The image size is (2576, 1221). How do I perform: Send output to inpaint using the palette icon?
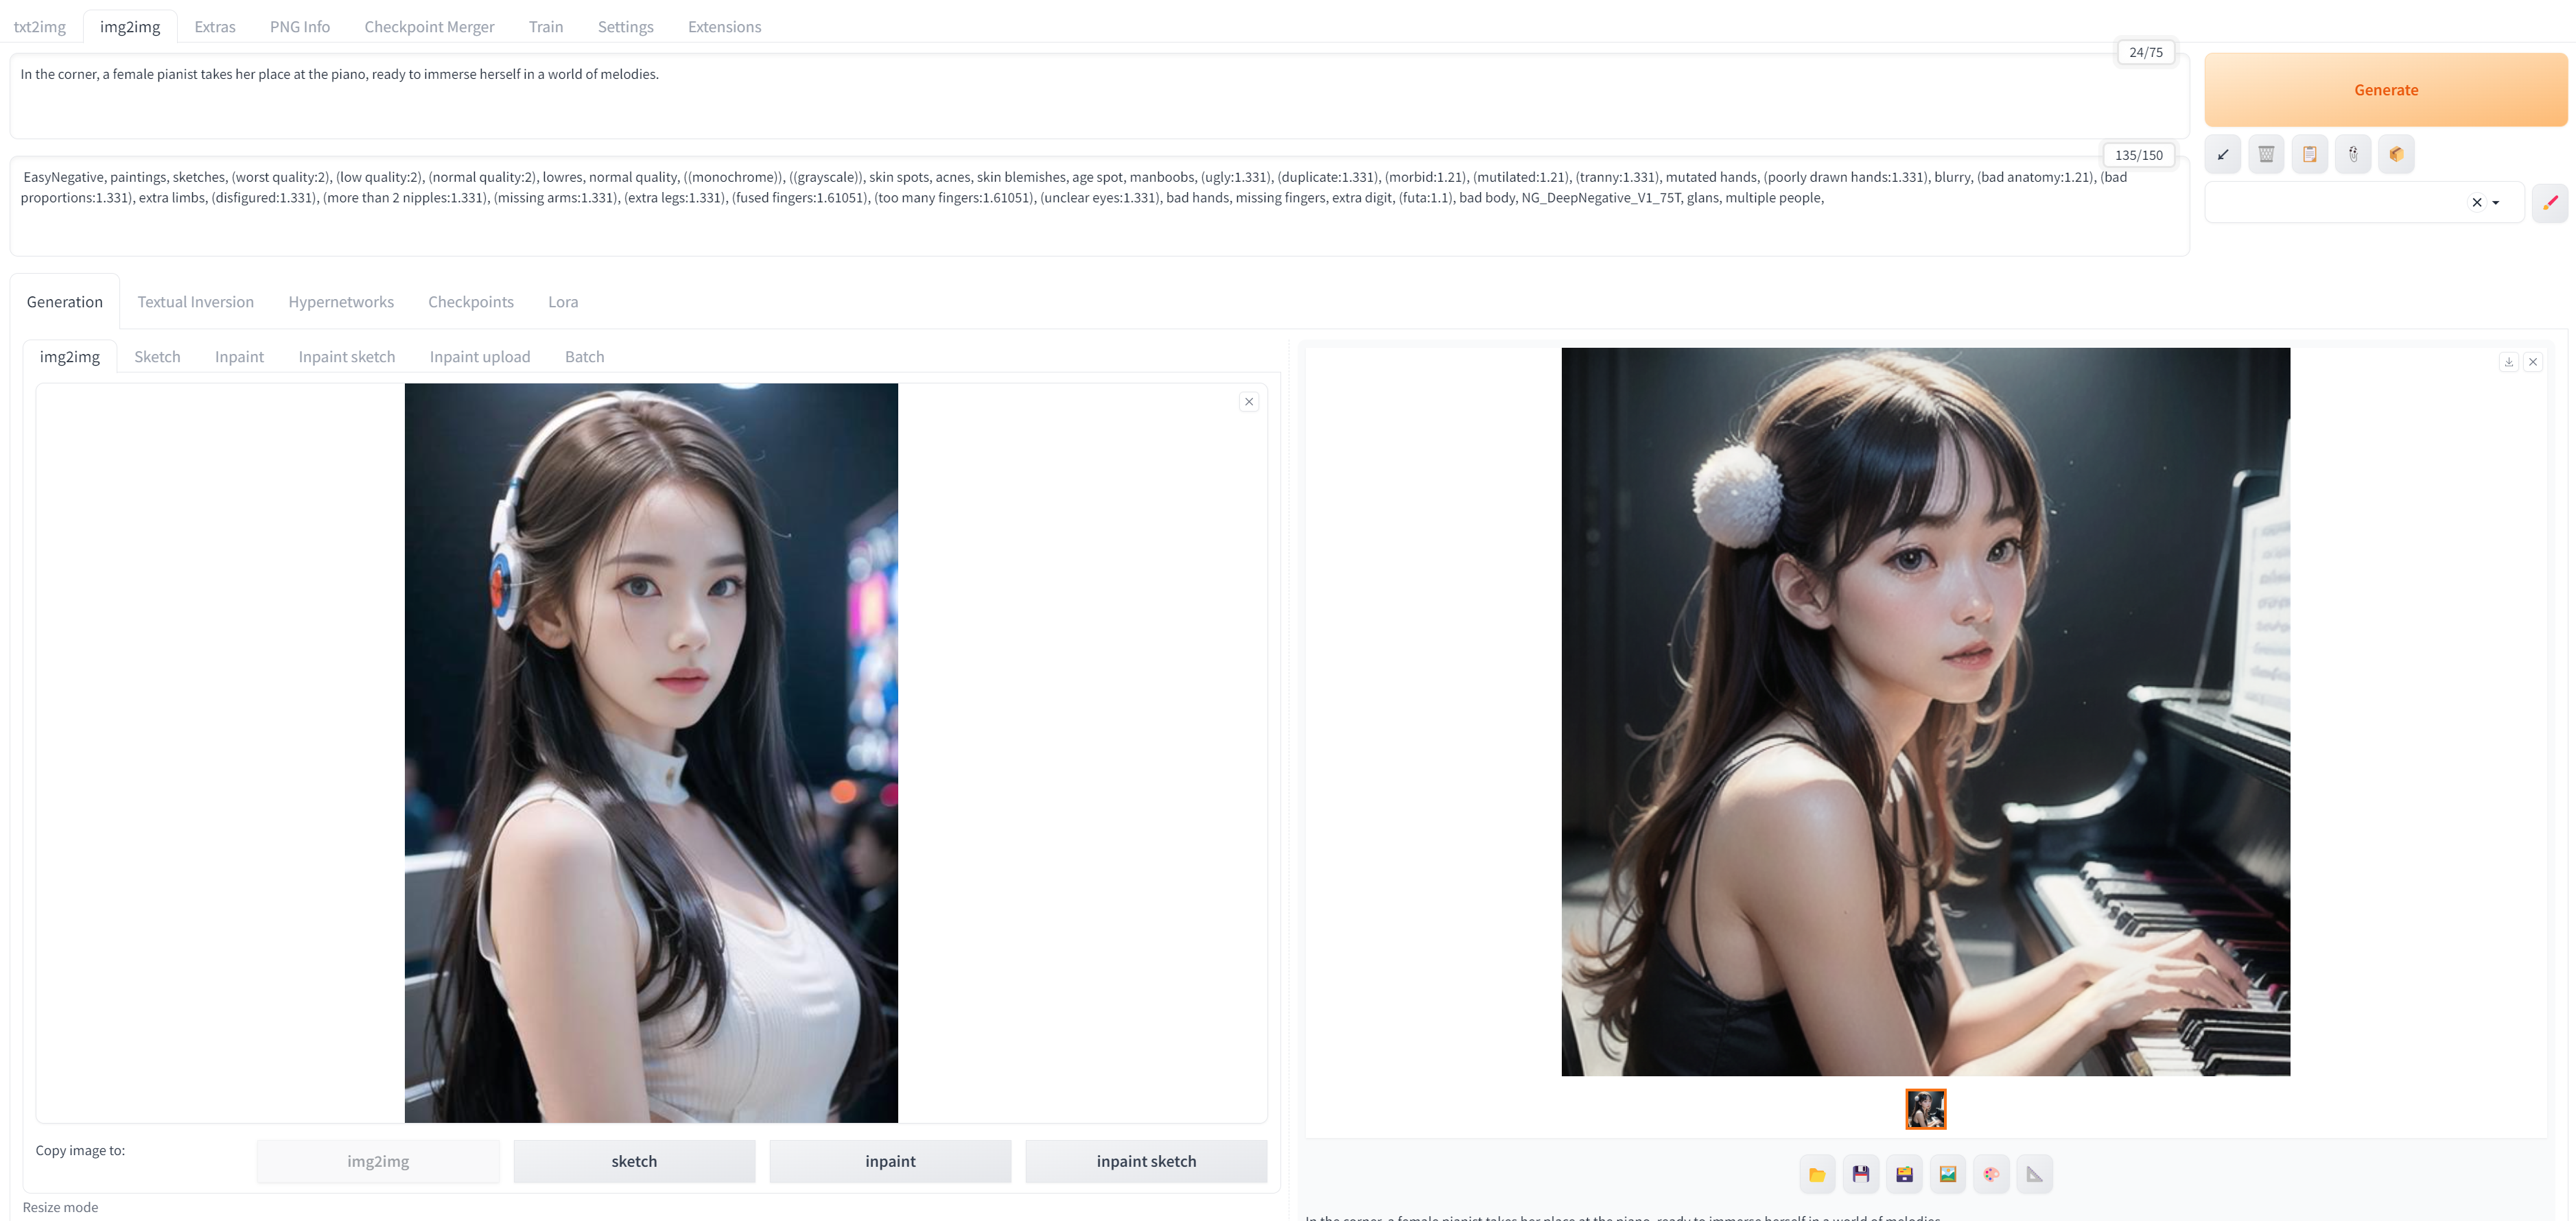1991,1174
